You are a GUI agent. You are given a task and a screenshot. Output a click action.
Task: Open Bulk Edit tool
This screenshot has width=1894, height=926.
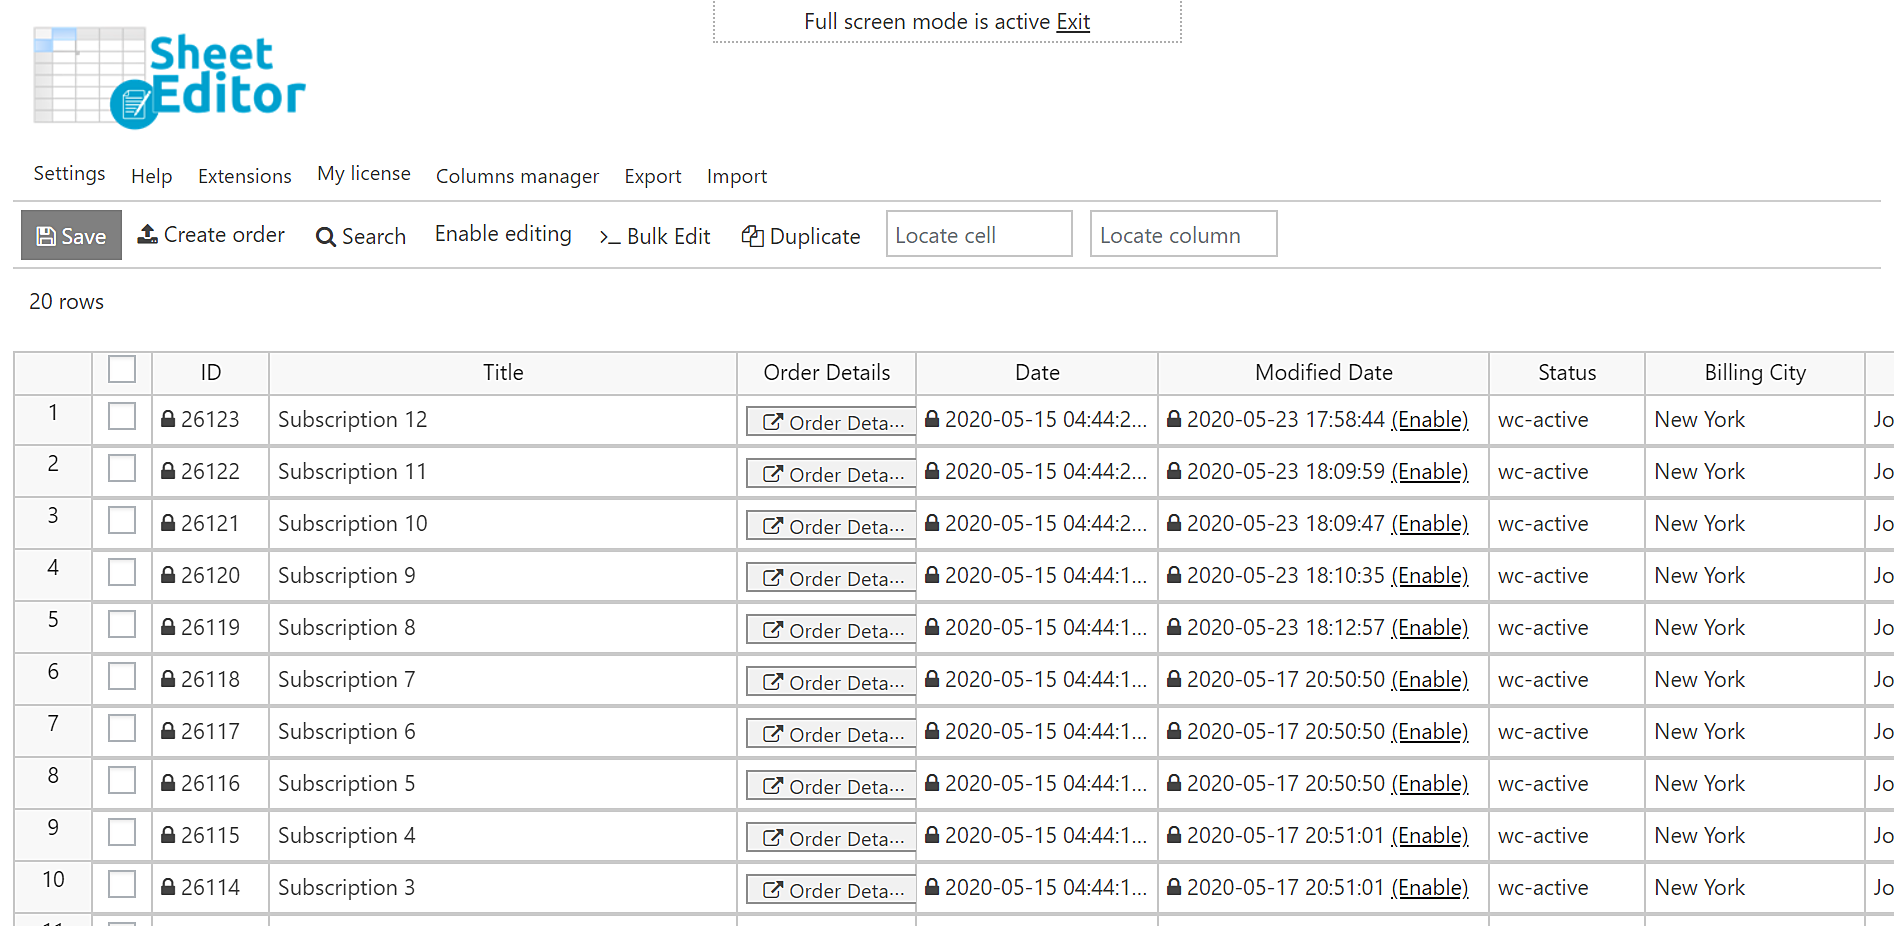(655, 236)
